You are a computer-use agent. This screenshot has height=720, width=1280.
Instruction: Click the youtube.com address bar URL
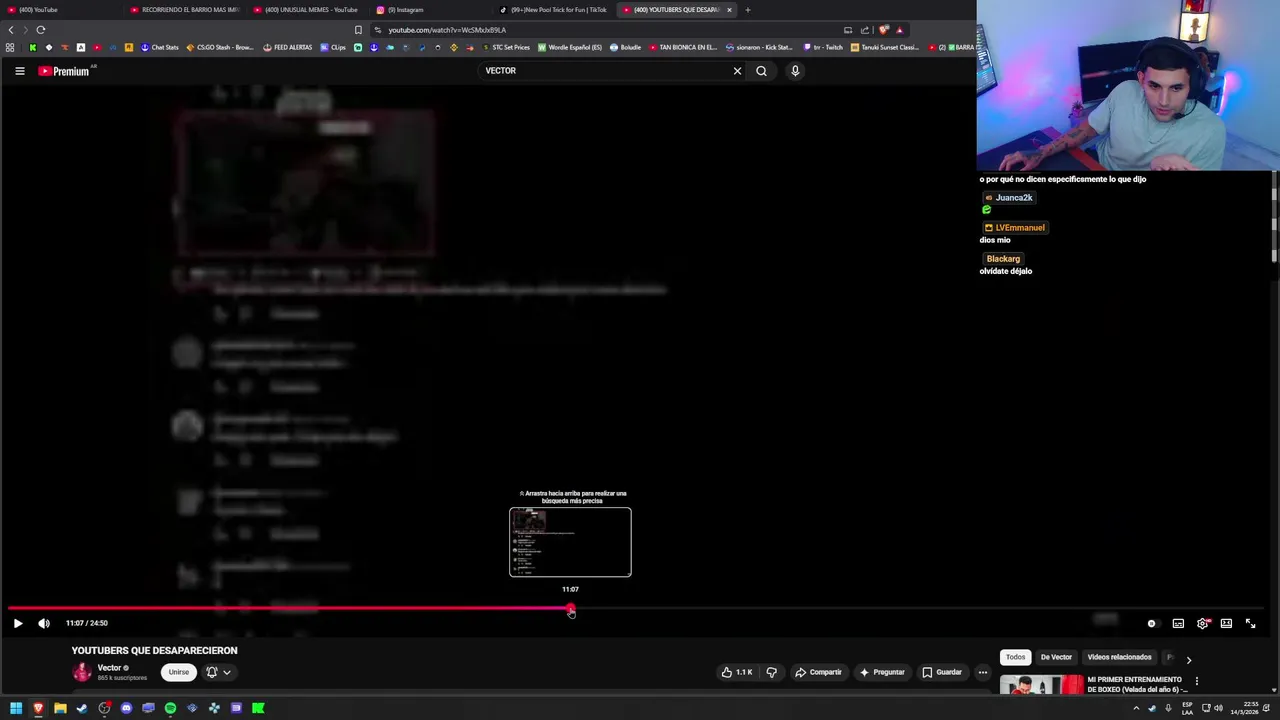click(447, 30)
